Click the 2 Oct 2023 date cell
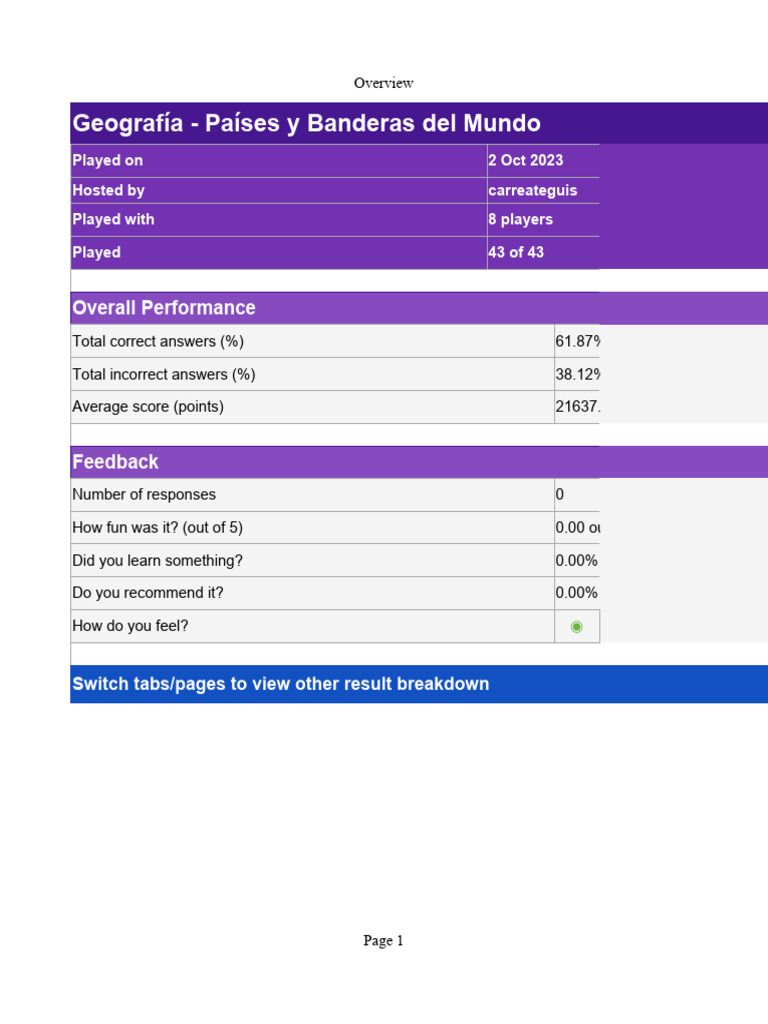This screenshot has width=768, height=1024. tap(526, 160)
